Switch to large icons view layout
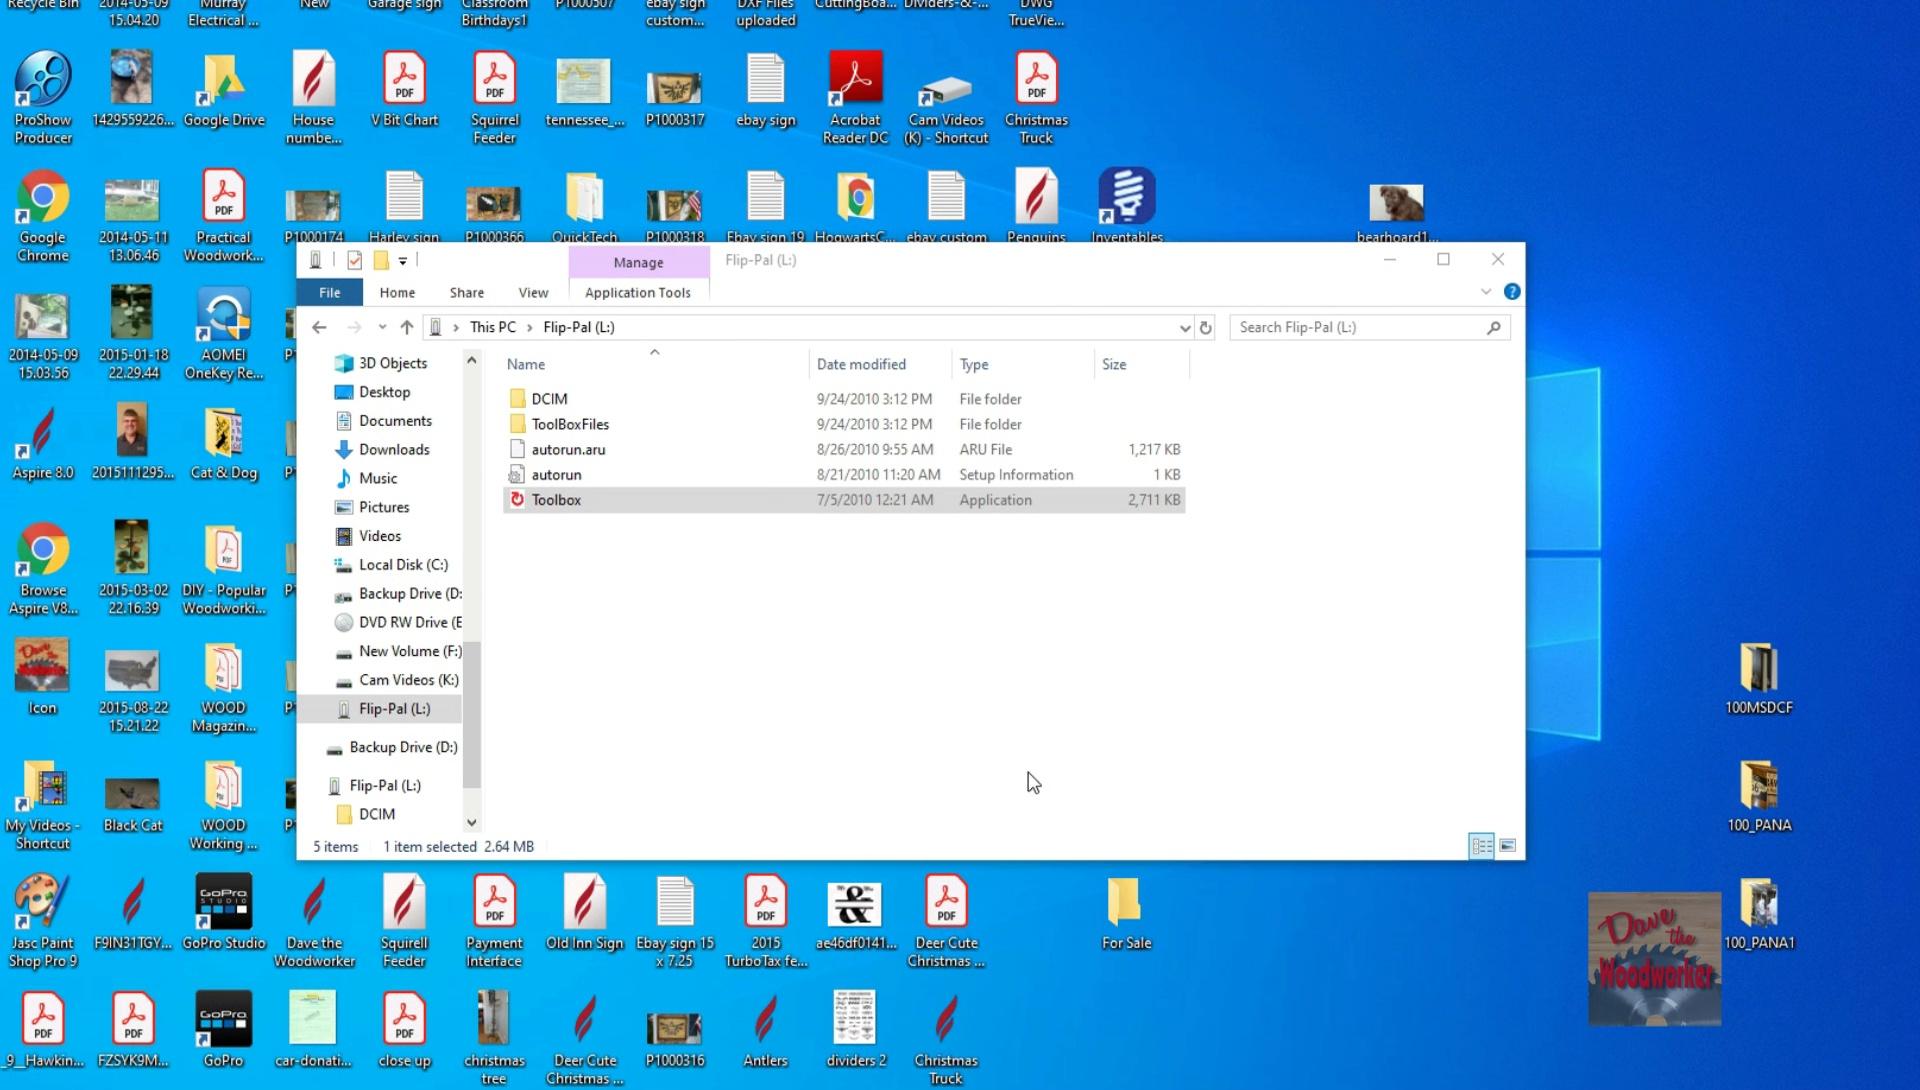The image size is (1920, 1090). 1507,847
